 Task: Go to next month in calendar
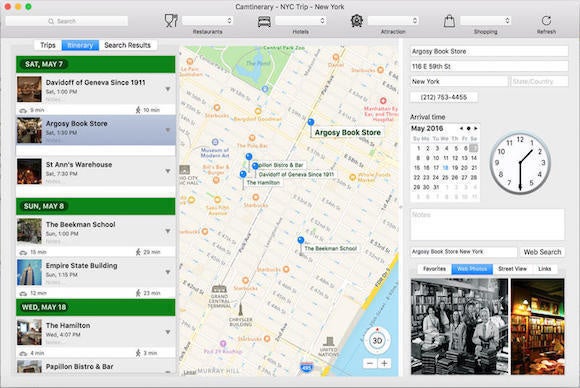click(476, 128)
